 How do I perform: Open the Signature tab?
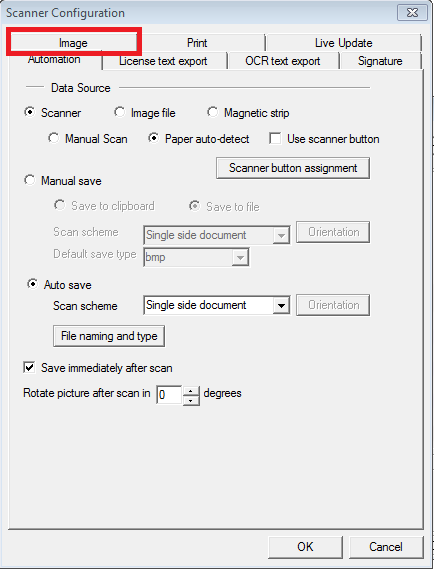tap(380, 61)
